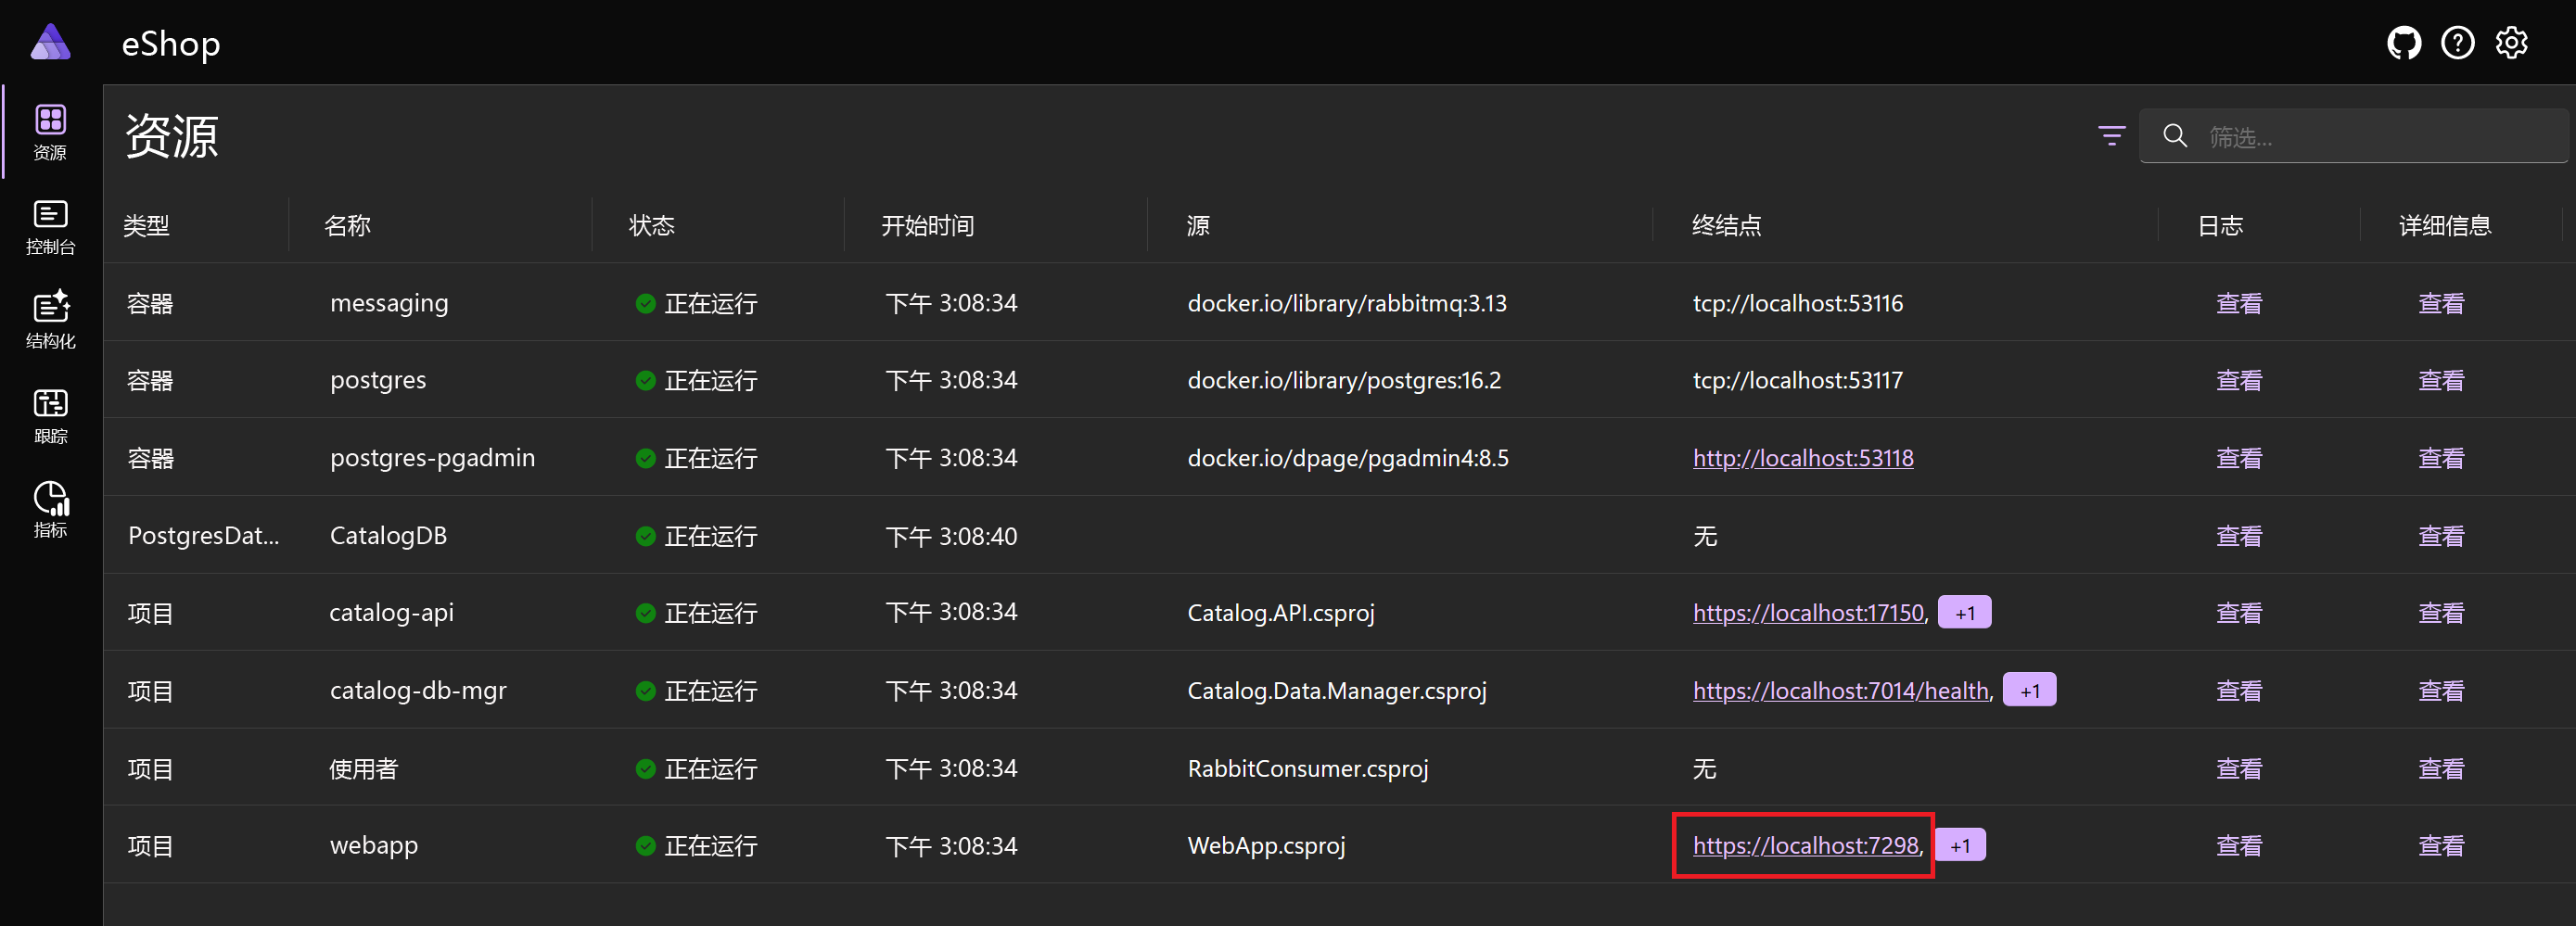
Task: Sort by the 源 column header
Action: tap(1198, 226)
